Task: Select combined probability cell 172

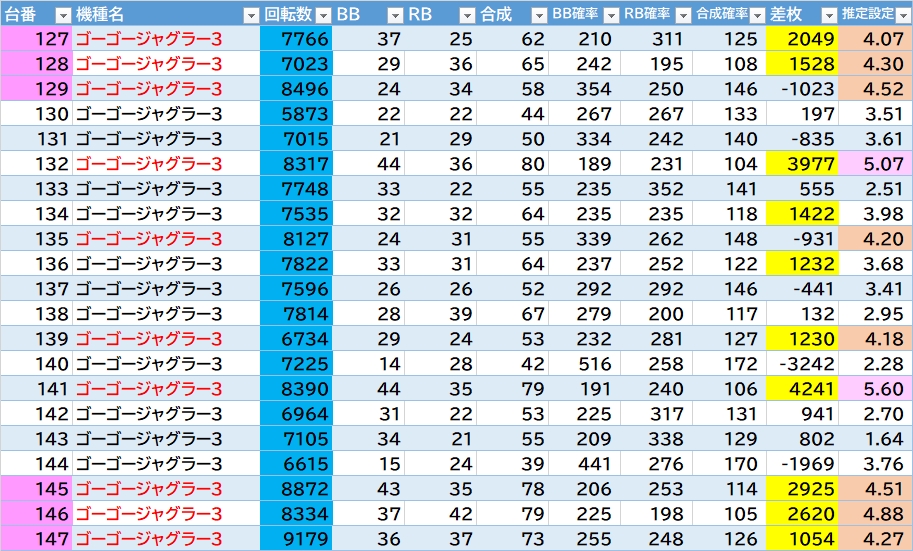Action: click(730, 363)
